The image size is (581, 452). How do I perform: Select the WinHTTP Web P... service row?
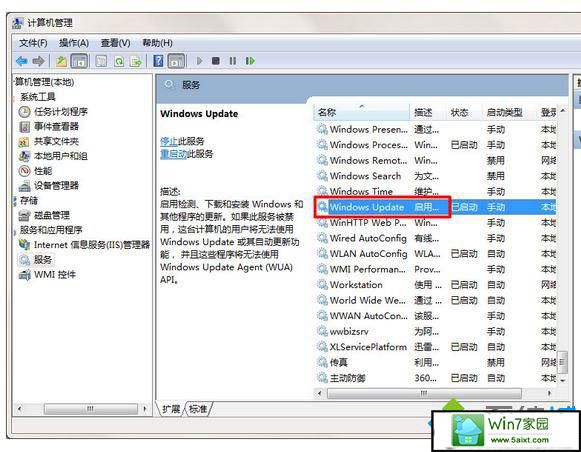pyautogui.click(x=436, y=223)
